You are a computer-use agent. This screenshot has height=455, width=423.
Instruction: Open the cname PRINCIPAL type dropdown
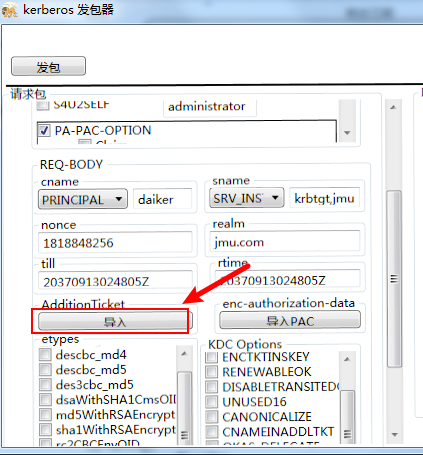83,199
